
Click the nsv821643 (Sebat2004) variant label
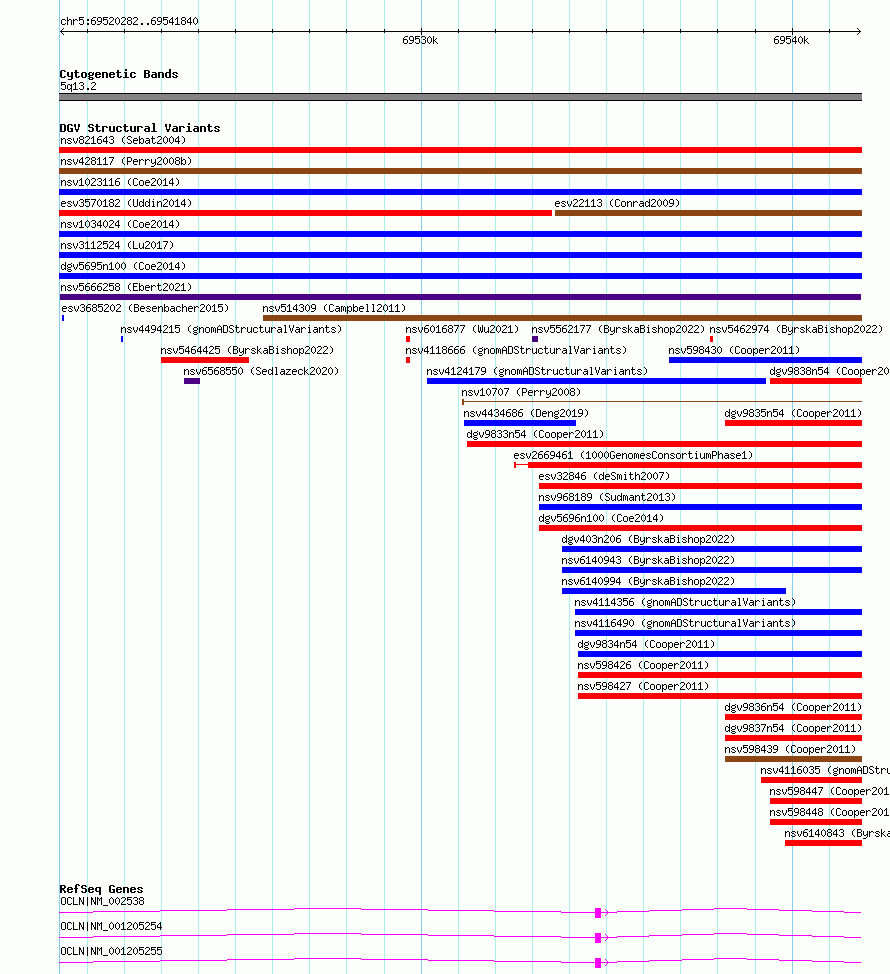tap(123, 140)
